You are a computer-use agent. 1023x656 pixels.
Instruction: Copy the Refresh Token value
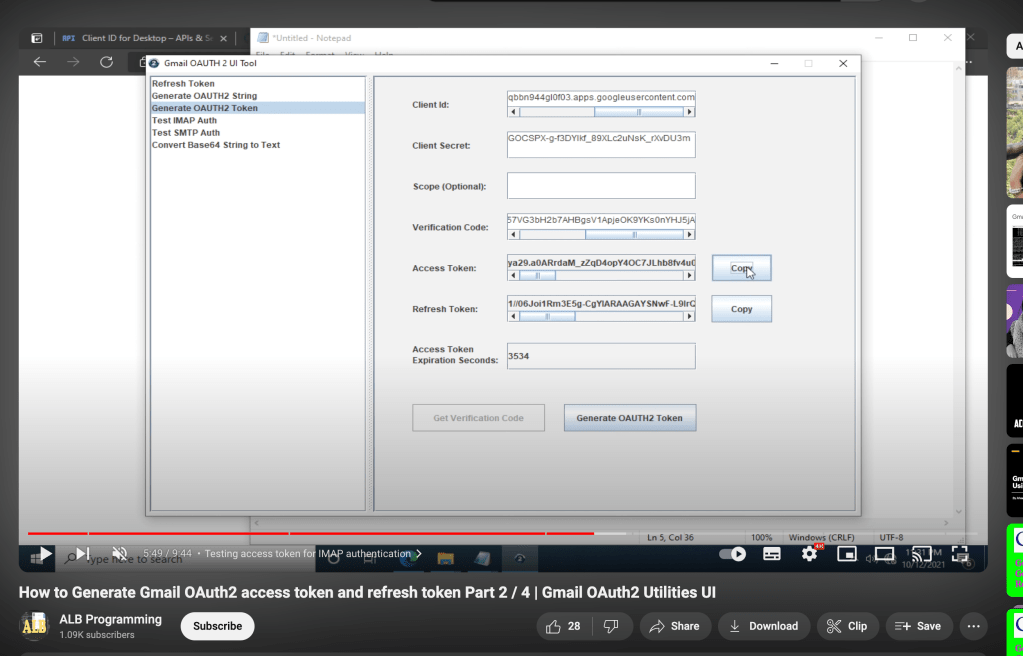pyautogui.click(x=741, y=309)
